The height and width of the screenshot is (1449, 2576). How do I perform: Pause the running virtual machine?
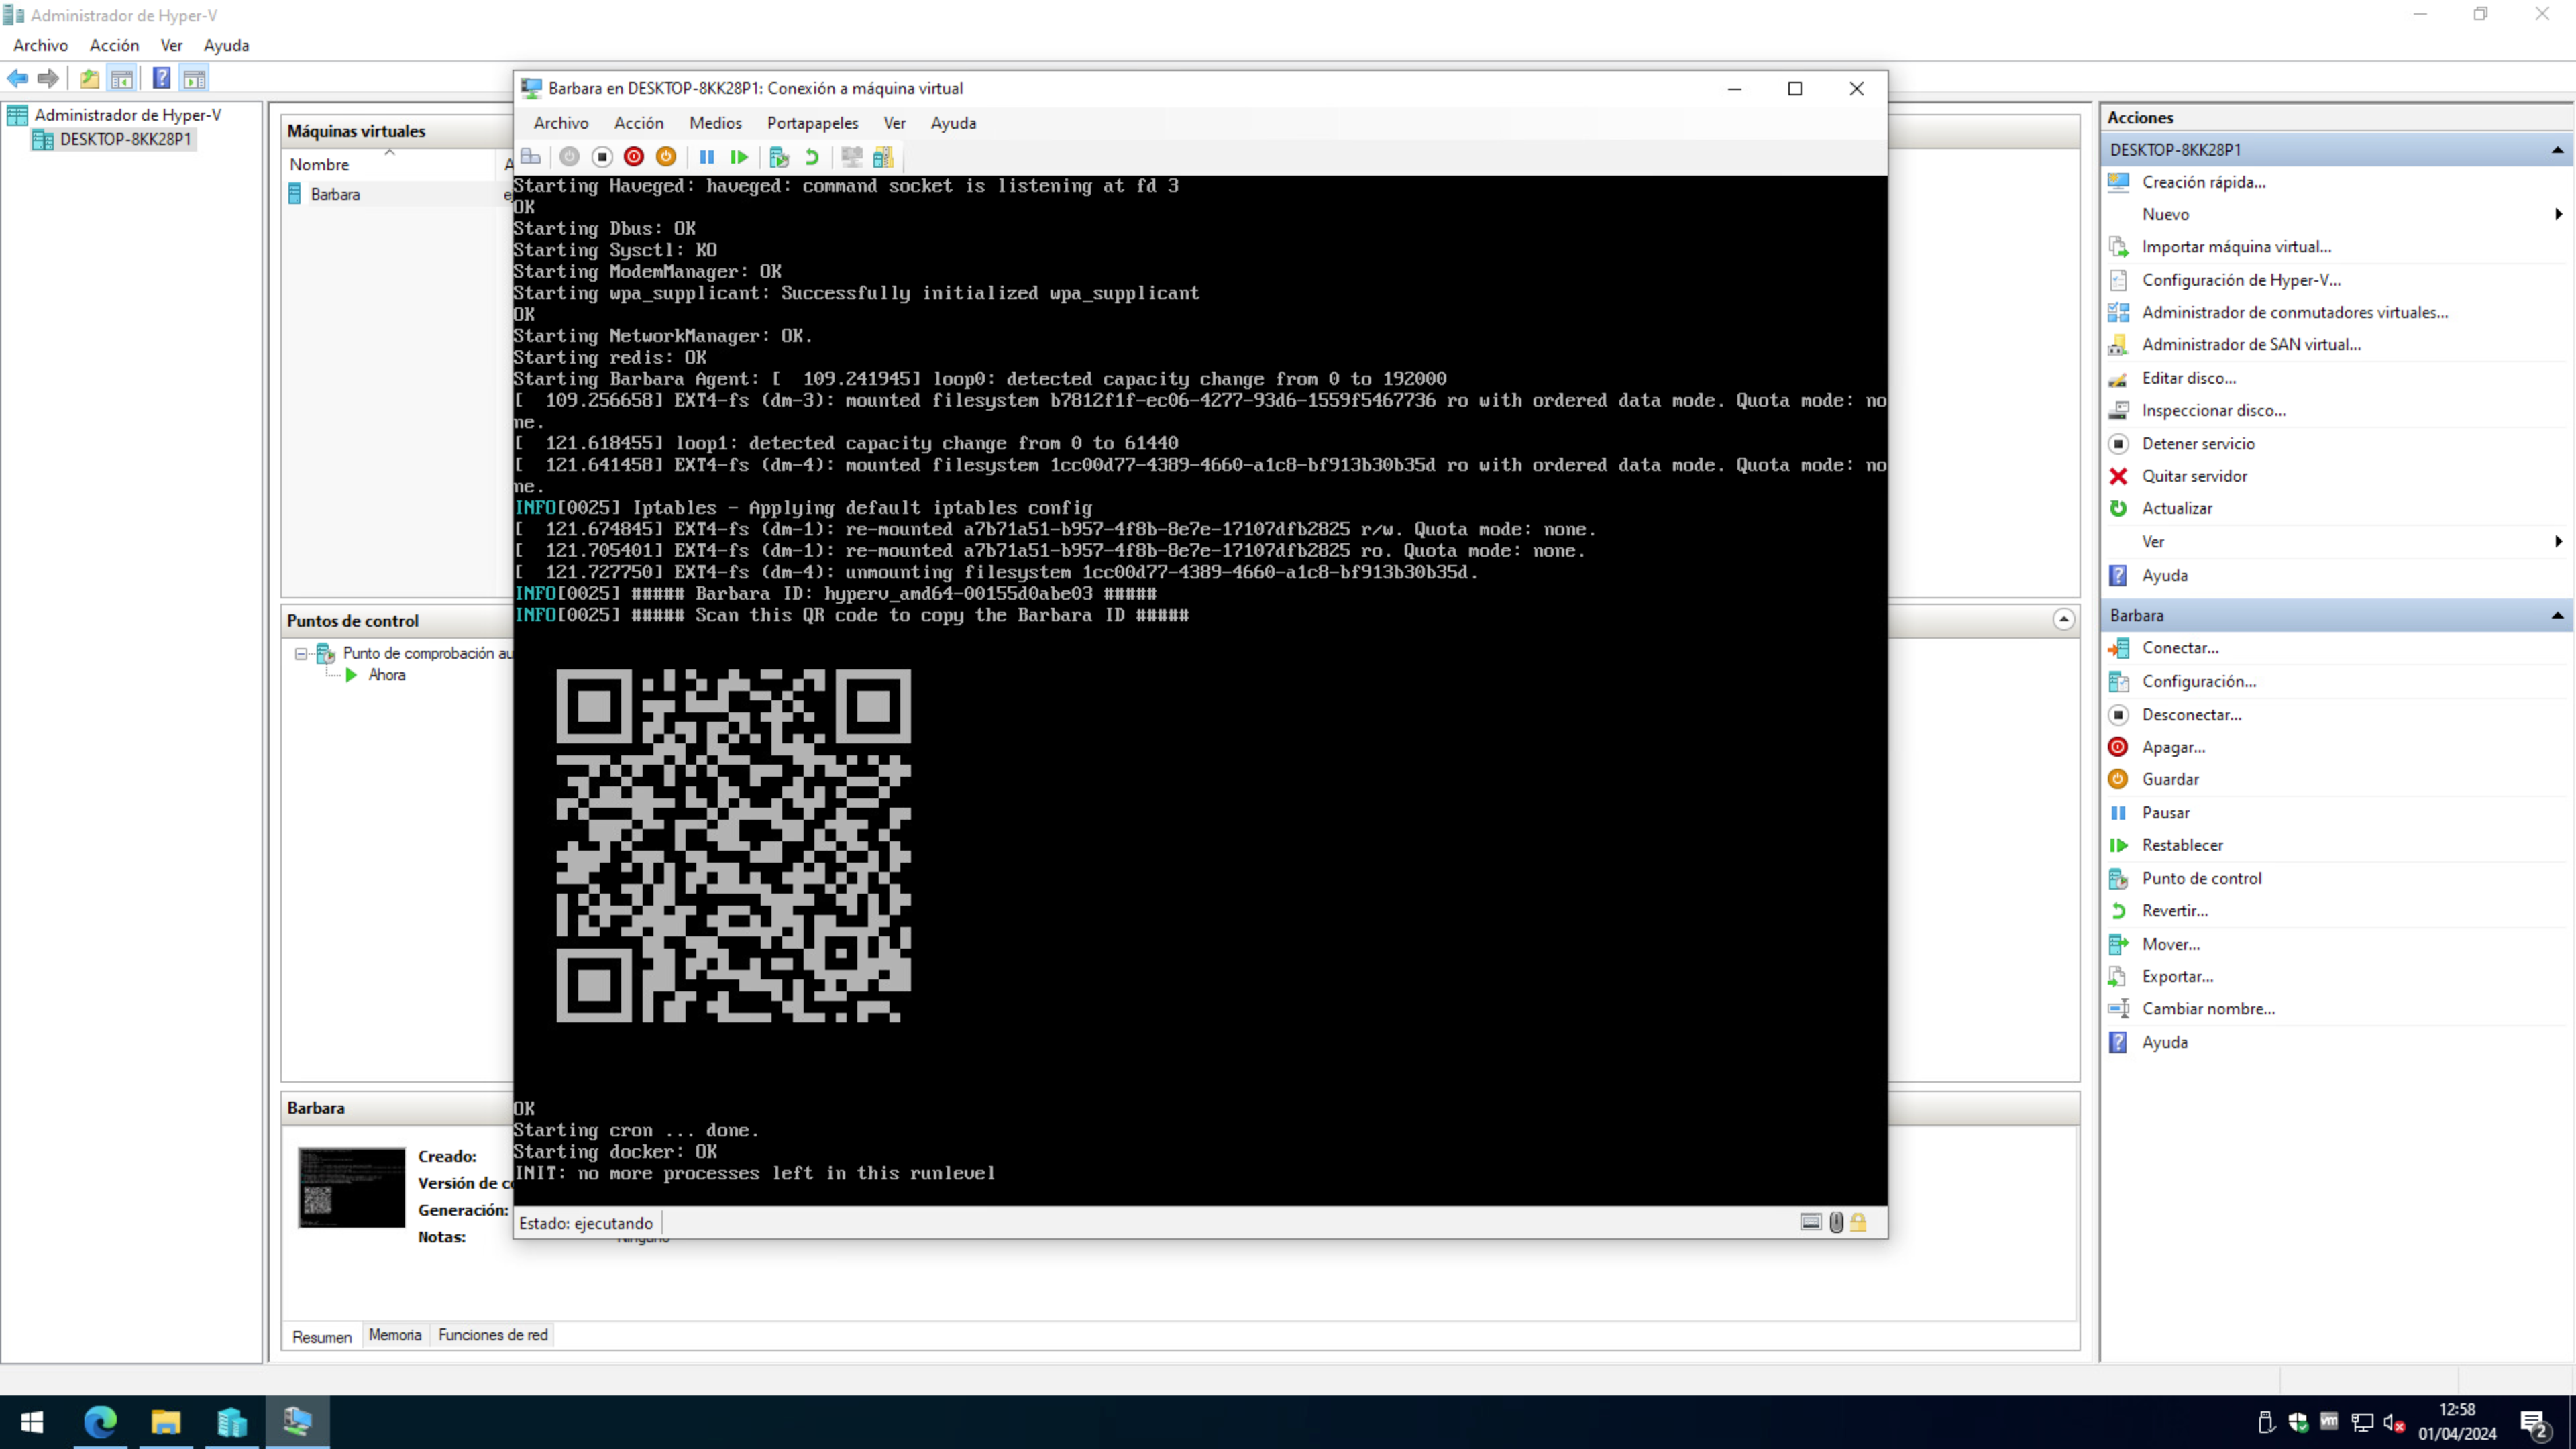tap(707, 157)
